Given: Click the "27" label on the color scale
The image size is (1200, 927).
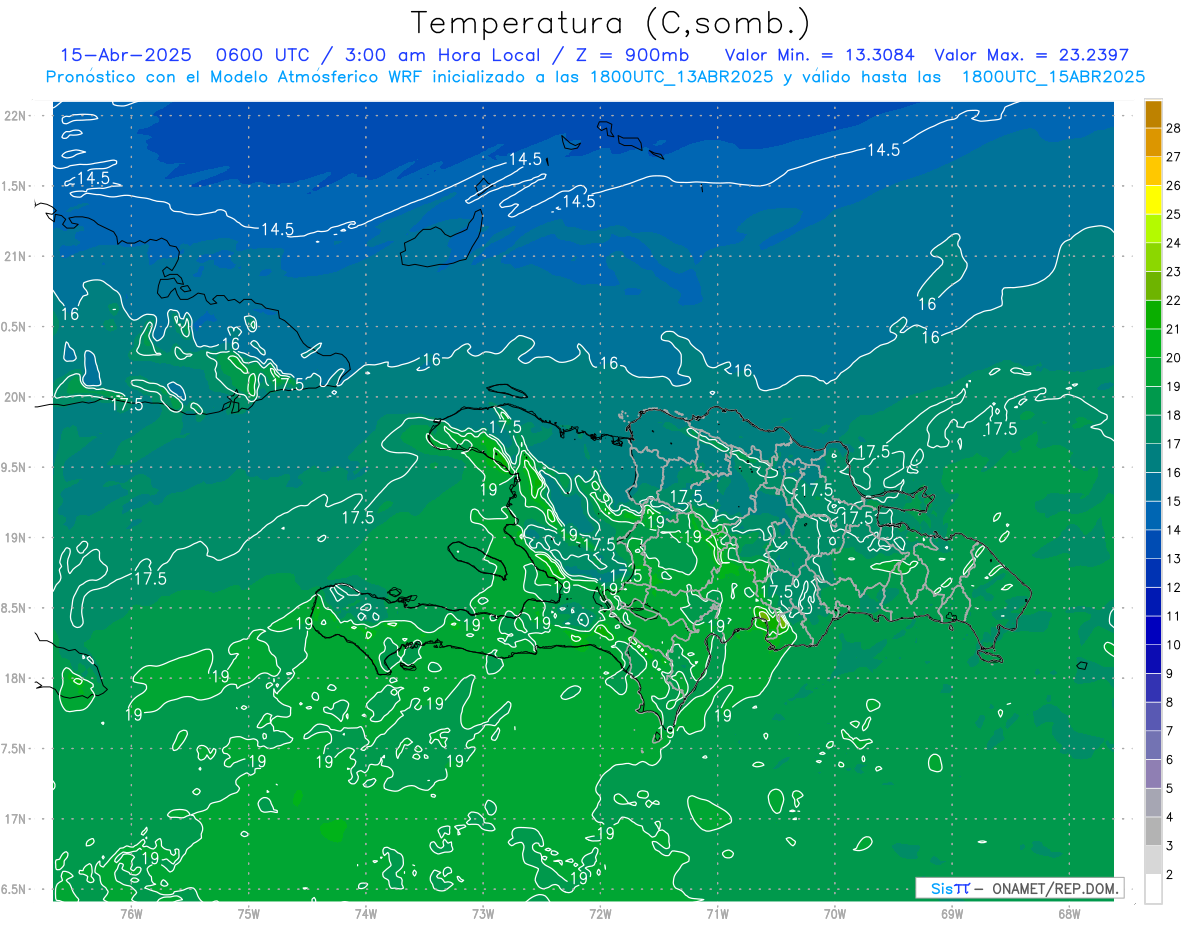Looking at the screenshot, I should (1174, 157).
